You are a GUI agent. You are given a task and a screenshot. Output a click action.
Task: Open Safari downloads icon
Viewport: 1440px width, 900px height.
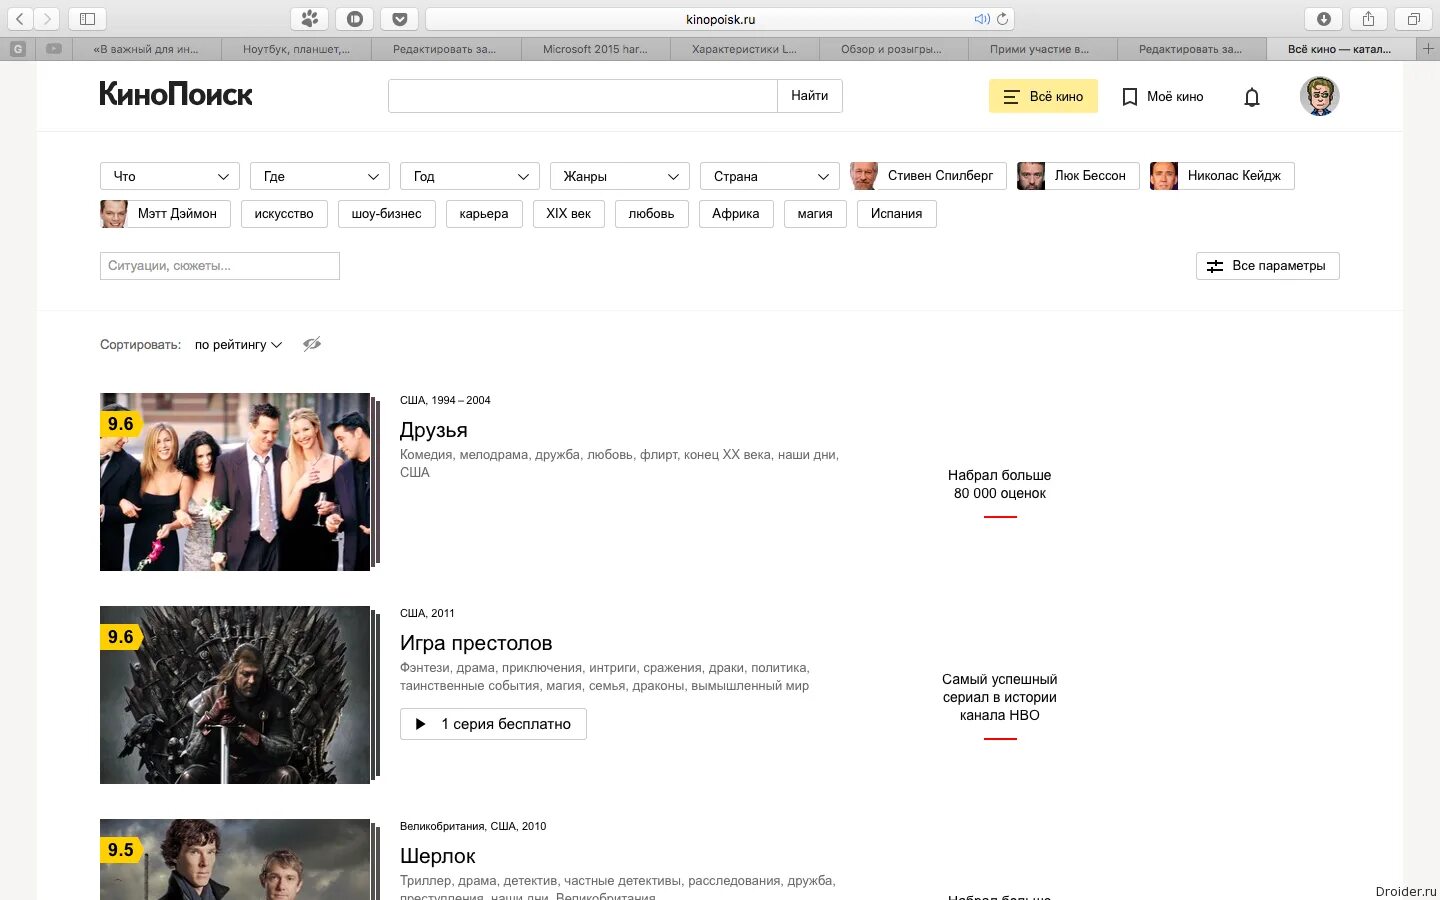coord(1323,19)
